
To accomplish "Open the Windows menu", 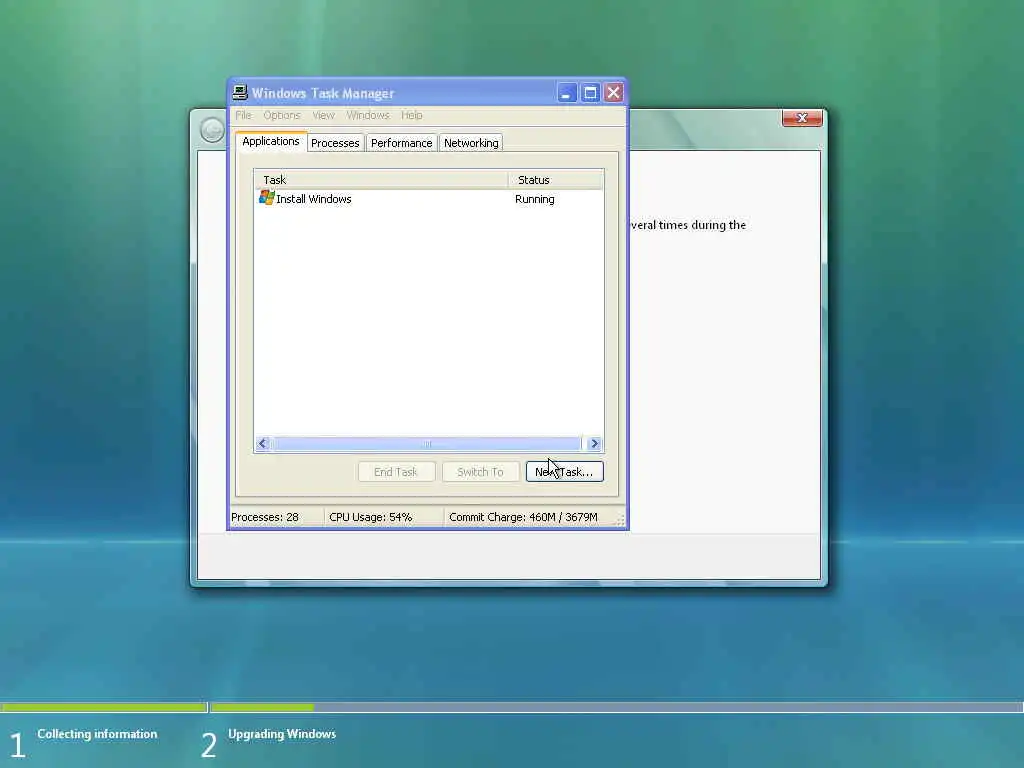I will [368, 115].
